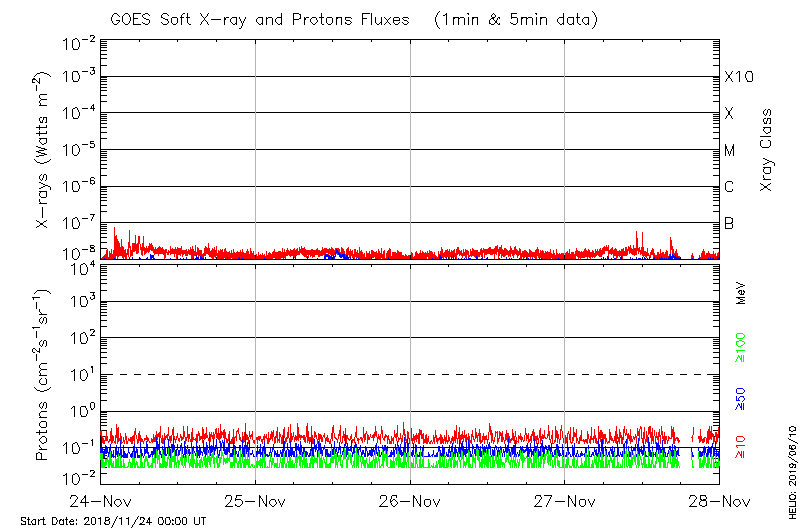Select the 26-Nov x-axis tick label
This screenshot has height=530, width=800.
[x=410, y=500]
